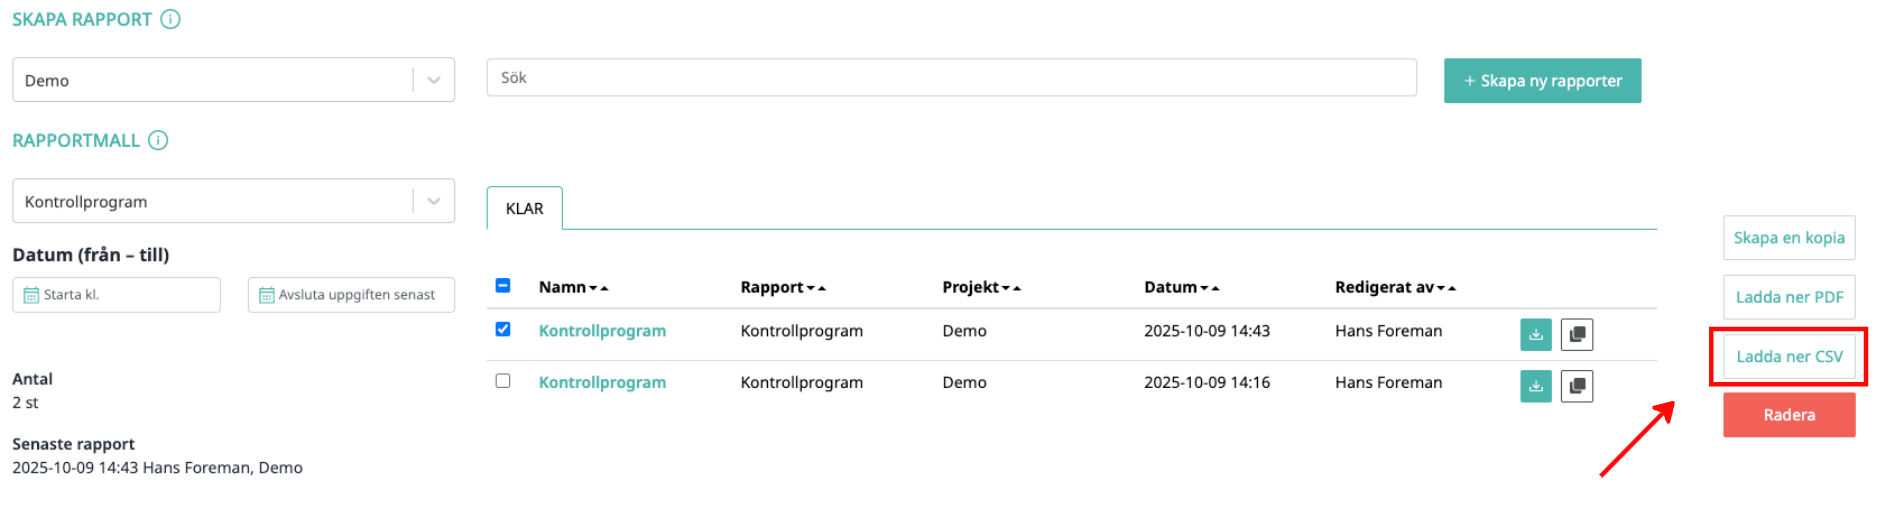The image size is (1889, 529).
Task: Check the second Kontrollprogram row checkbox
Action: (x=503, y=381)
